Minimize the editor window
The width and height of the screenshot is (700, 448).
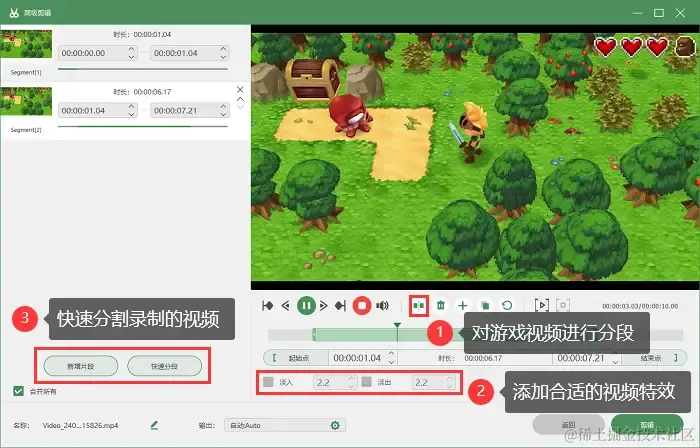[x=637, y=13]
